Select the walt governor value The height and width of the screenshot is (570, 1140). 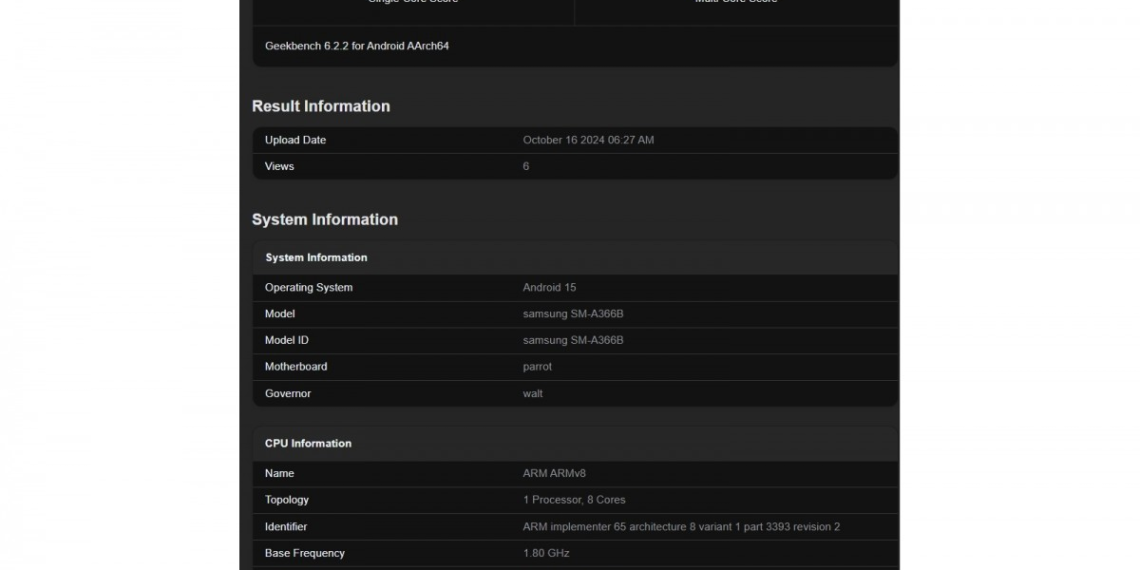(533, 393)
